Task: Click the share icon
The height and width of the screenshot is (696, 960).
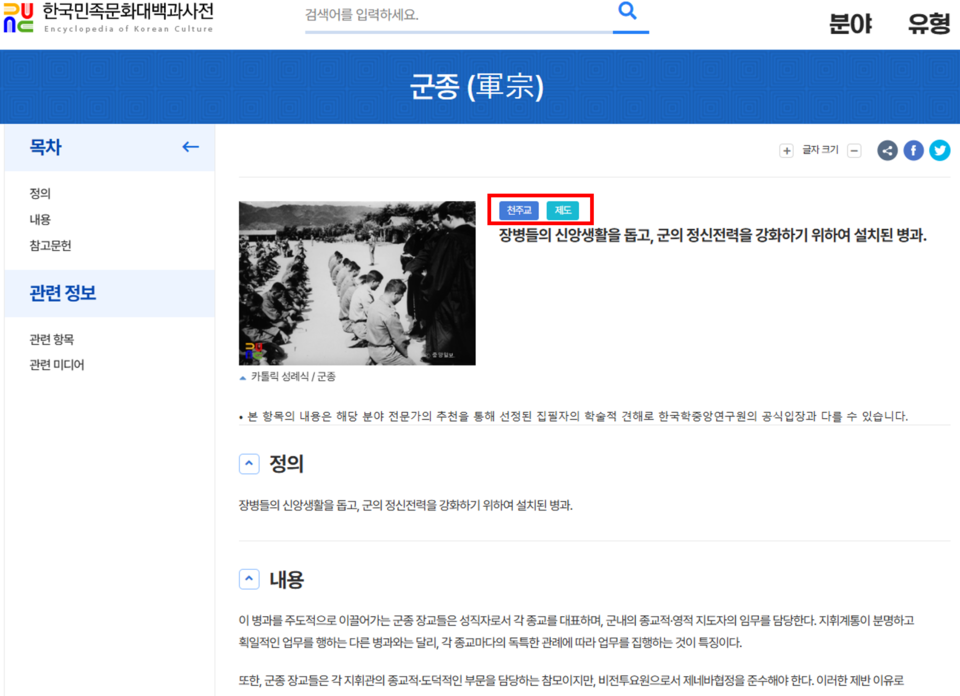Action: pyautogui.click(x=887, y=151)
